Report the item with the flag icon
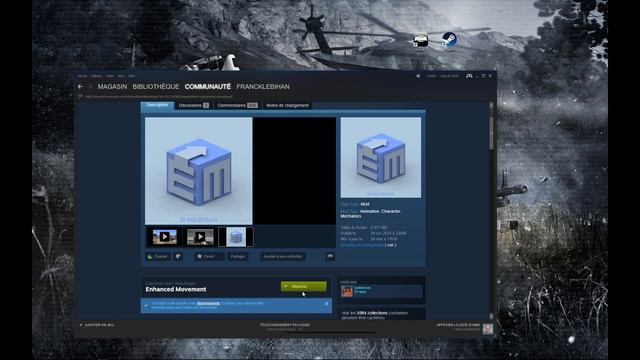The width and height of the screenshot is (640, 360). tap(330, 256)
